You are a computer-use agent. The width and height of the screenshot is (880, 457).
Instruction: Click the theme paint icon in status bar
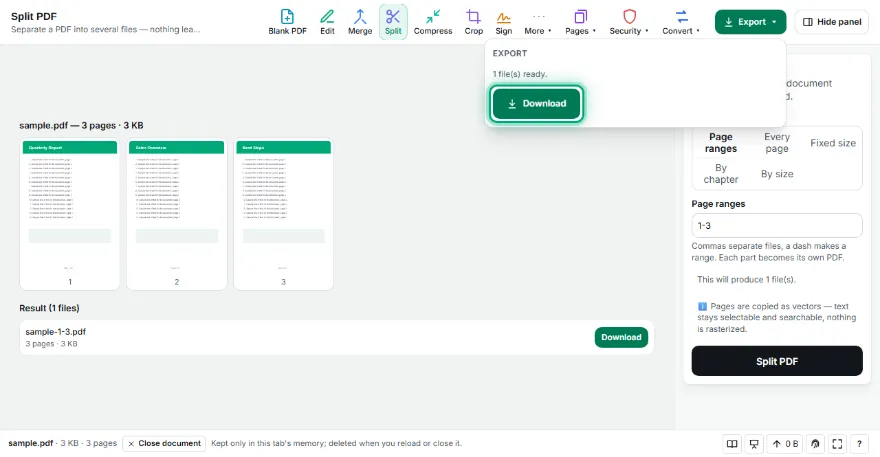(815, 444)
